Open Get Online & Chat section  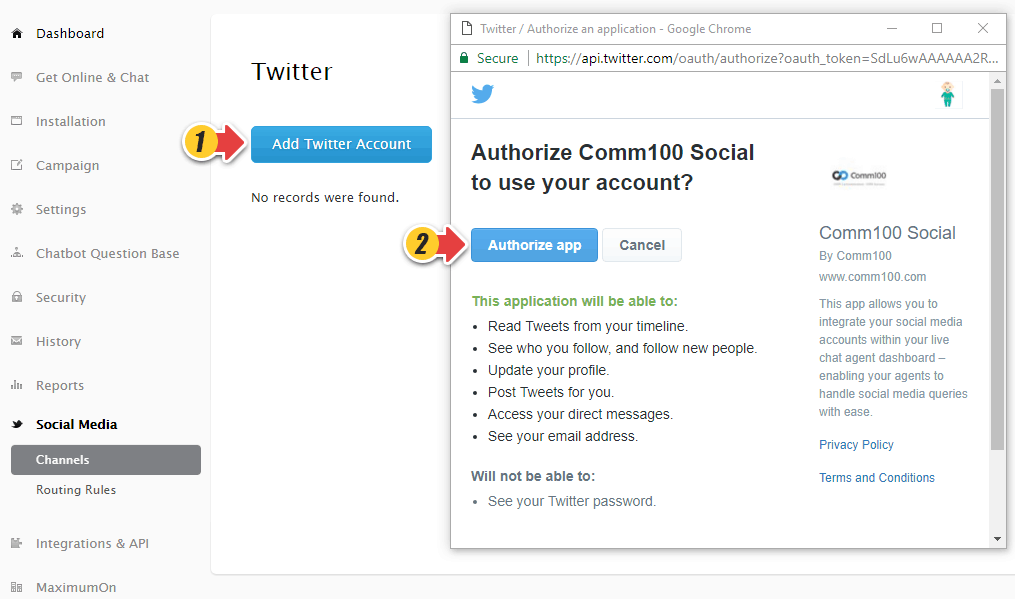click(x=93, y=77)
